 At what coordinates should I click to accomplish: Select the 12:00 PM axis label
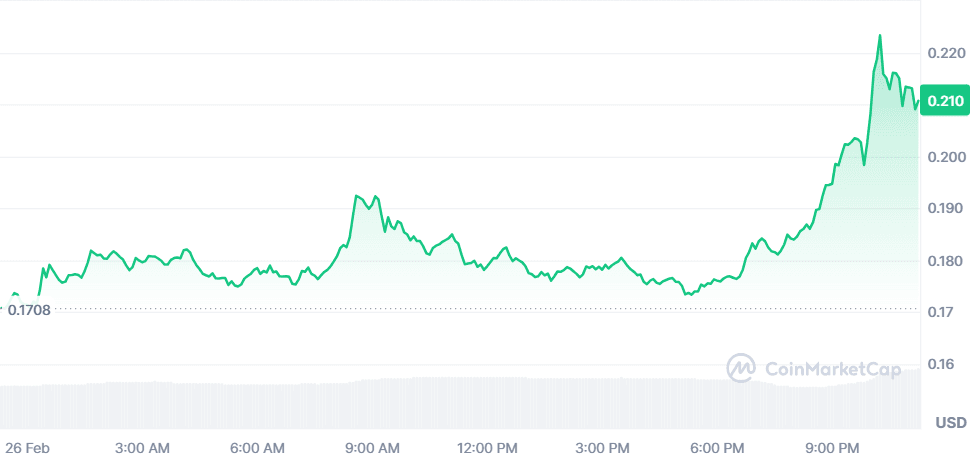(x=490, y=445)
